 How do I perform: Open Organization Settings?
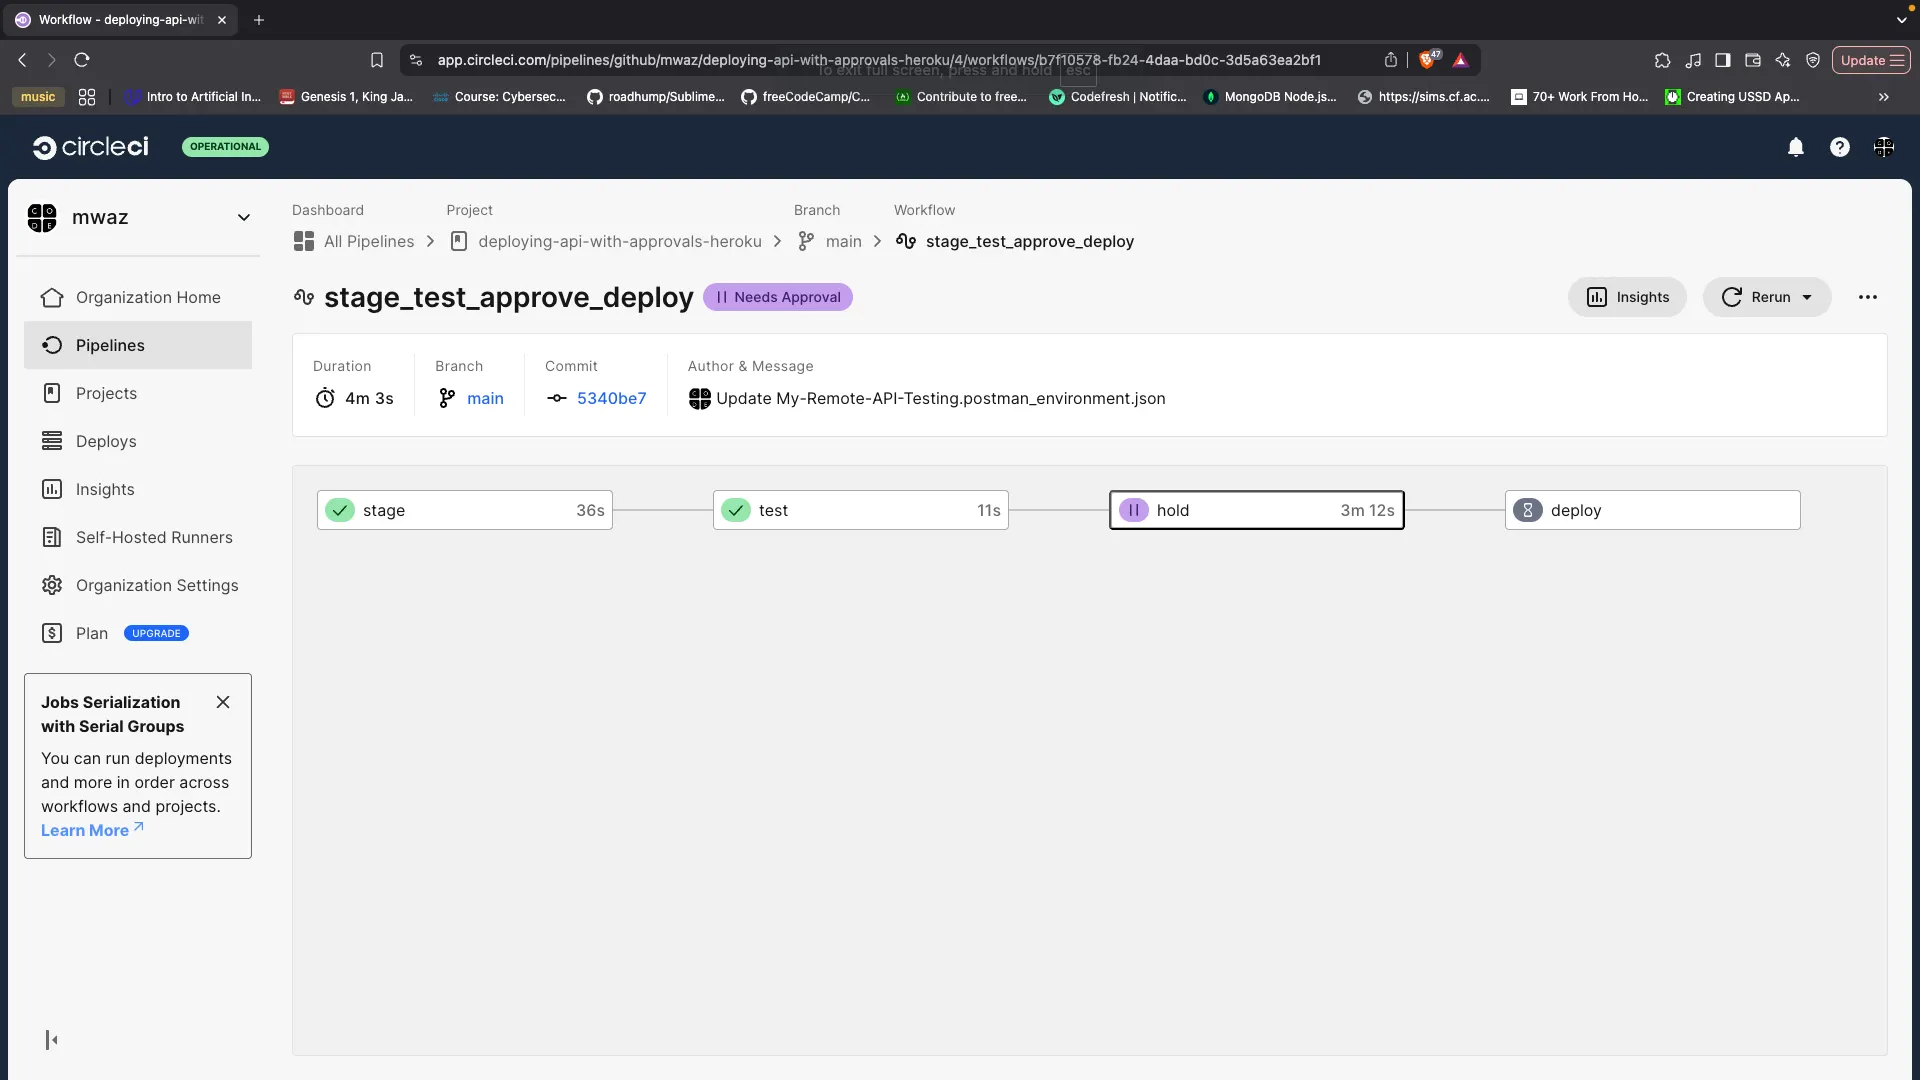(x=138, y=585)
